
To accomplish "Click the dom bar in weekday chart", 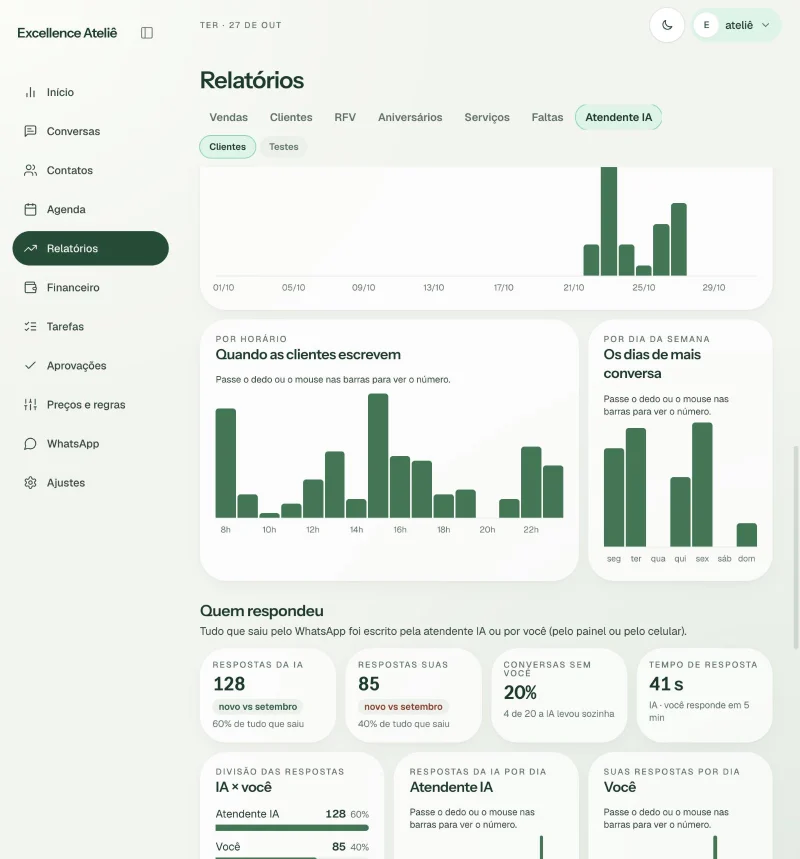I will (x=747, y=535).
